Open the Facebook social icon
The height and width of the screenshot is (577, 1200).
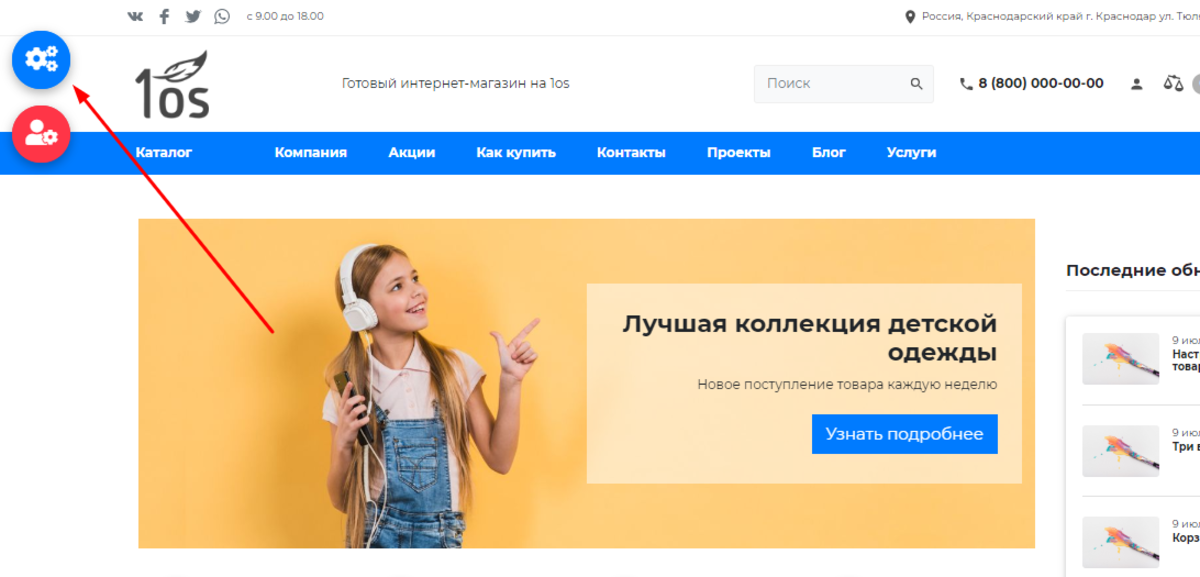tap(164, 16)
